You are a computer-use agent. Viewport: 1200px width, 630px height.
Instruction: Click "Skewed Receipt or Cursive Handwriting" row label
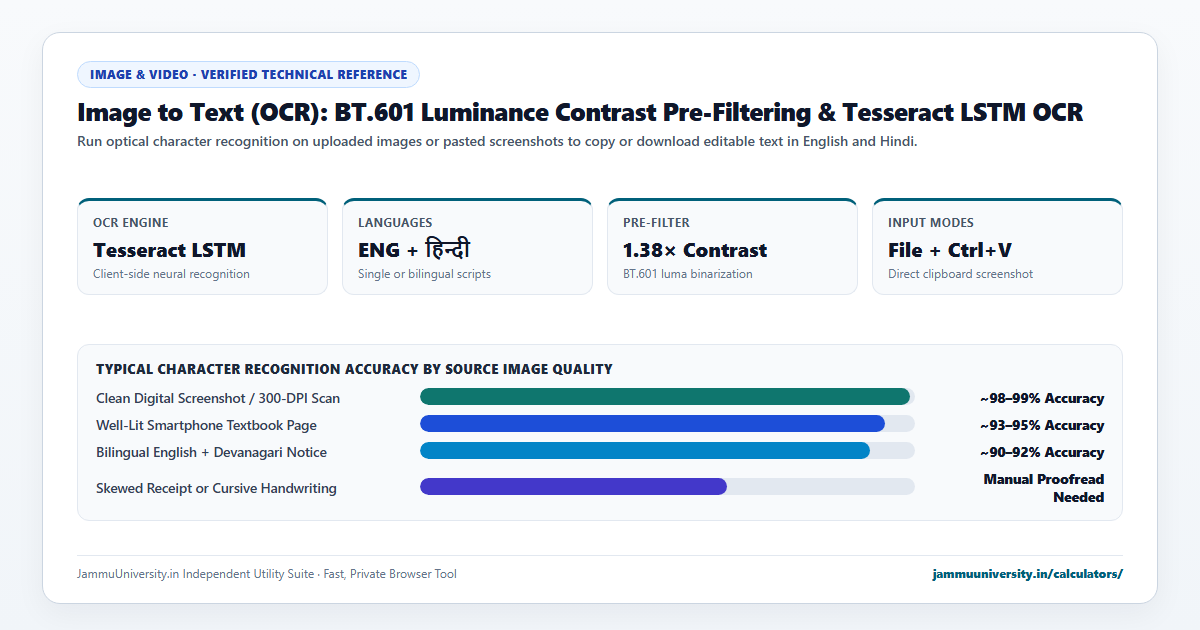(x=216, y=488)
